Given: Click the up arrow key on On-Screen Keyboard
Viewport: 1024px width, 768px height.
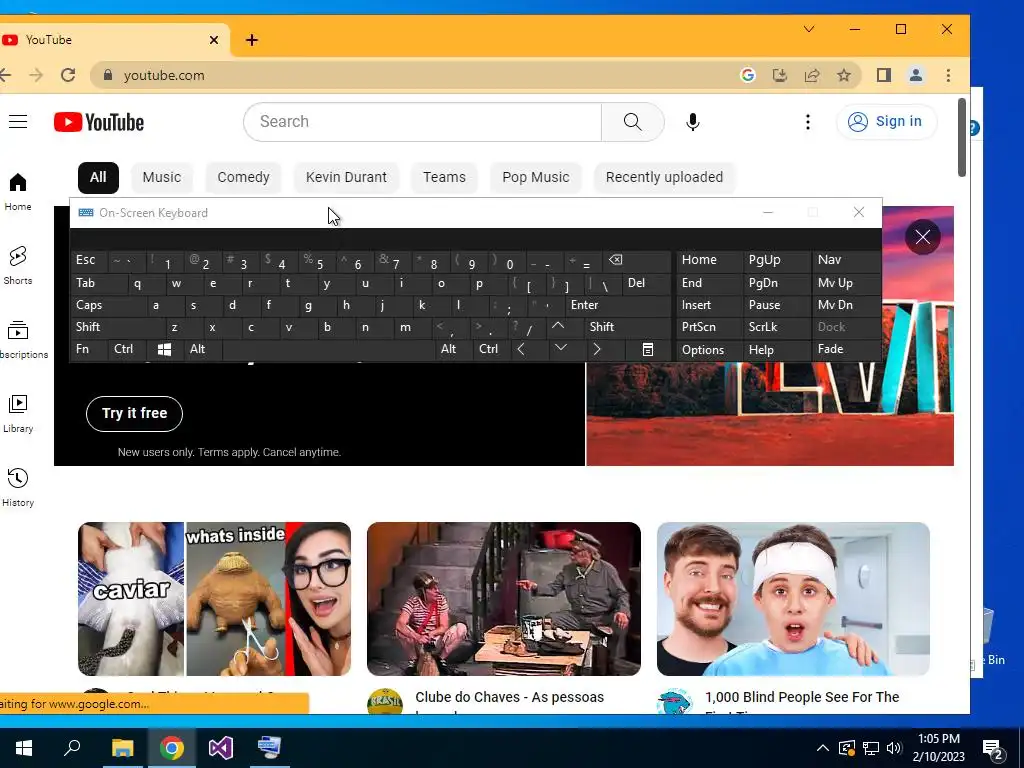Looking at the screenshot, I should pyautogui.click(x=558, y=326).
